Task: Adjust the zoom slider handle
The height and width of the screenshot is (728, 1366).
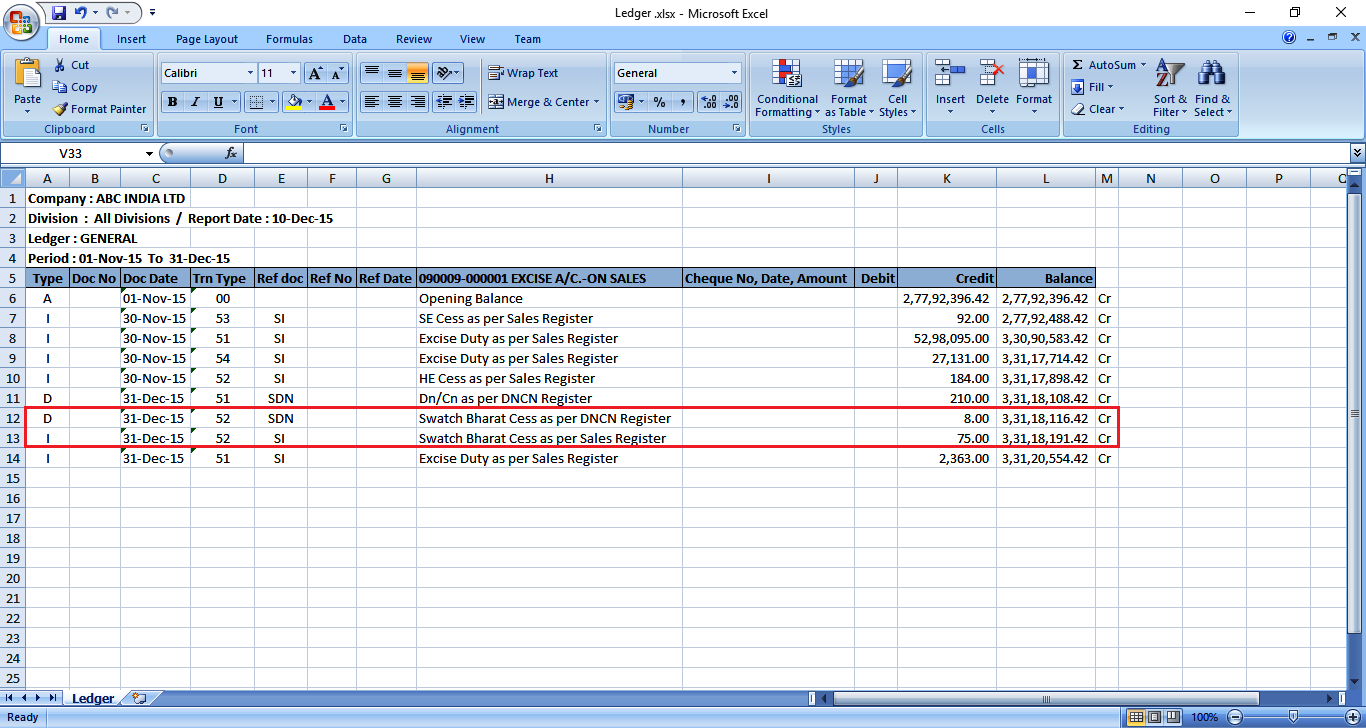Action: pyautogui.click(x=1293, y=717)
